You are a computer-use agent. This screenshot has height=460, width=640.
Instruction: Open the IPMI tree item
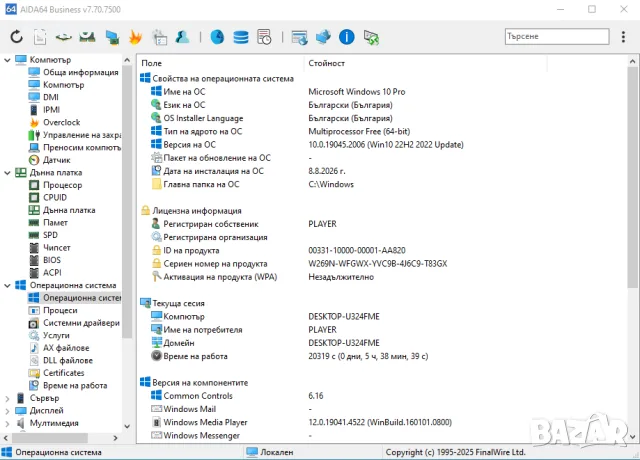pos(51,110)
